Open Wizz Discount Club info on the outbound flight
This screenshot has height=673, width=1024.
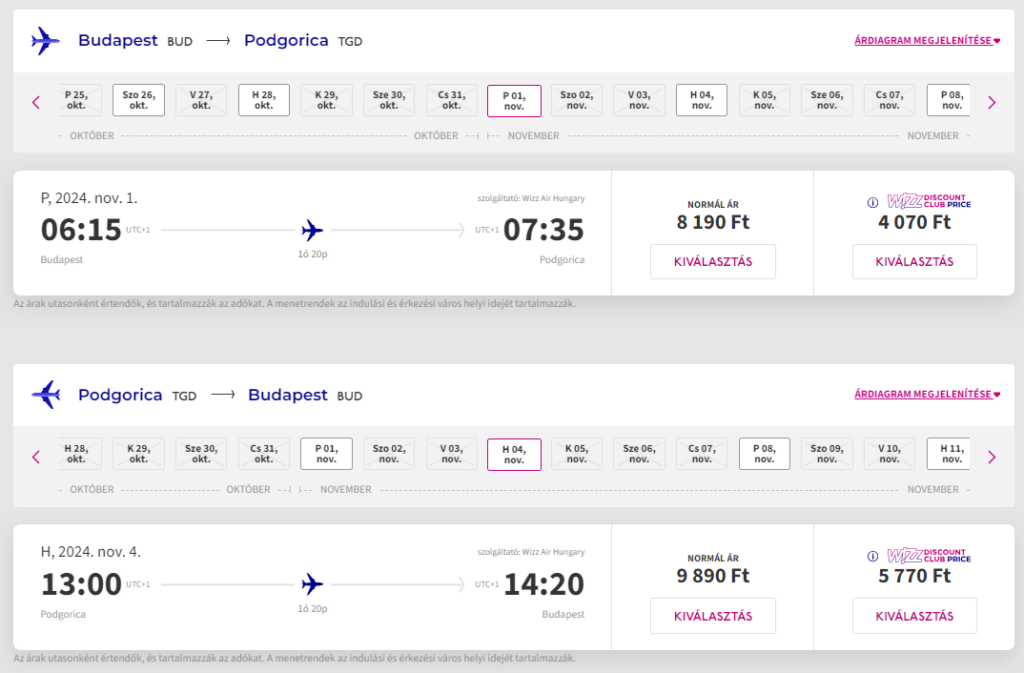coord(872,202)
